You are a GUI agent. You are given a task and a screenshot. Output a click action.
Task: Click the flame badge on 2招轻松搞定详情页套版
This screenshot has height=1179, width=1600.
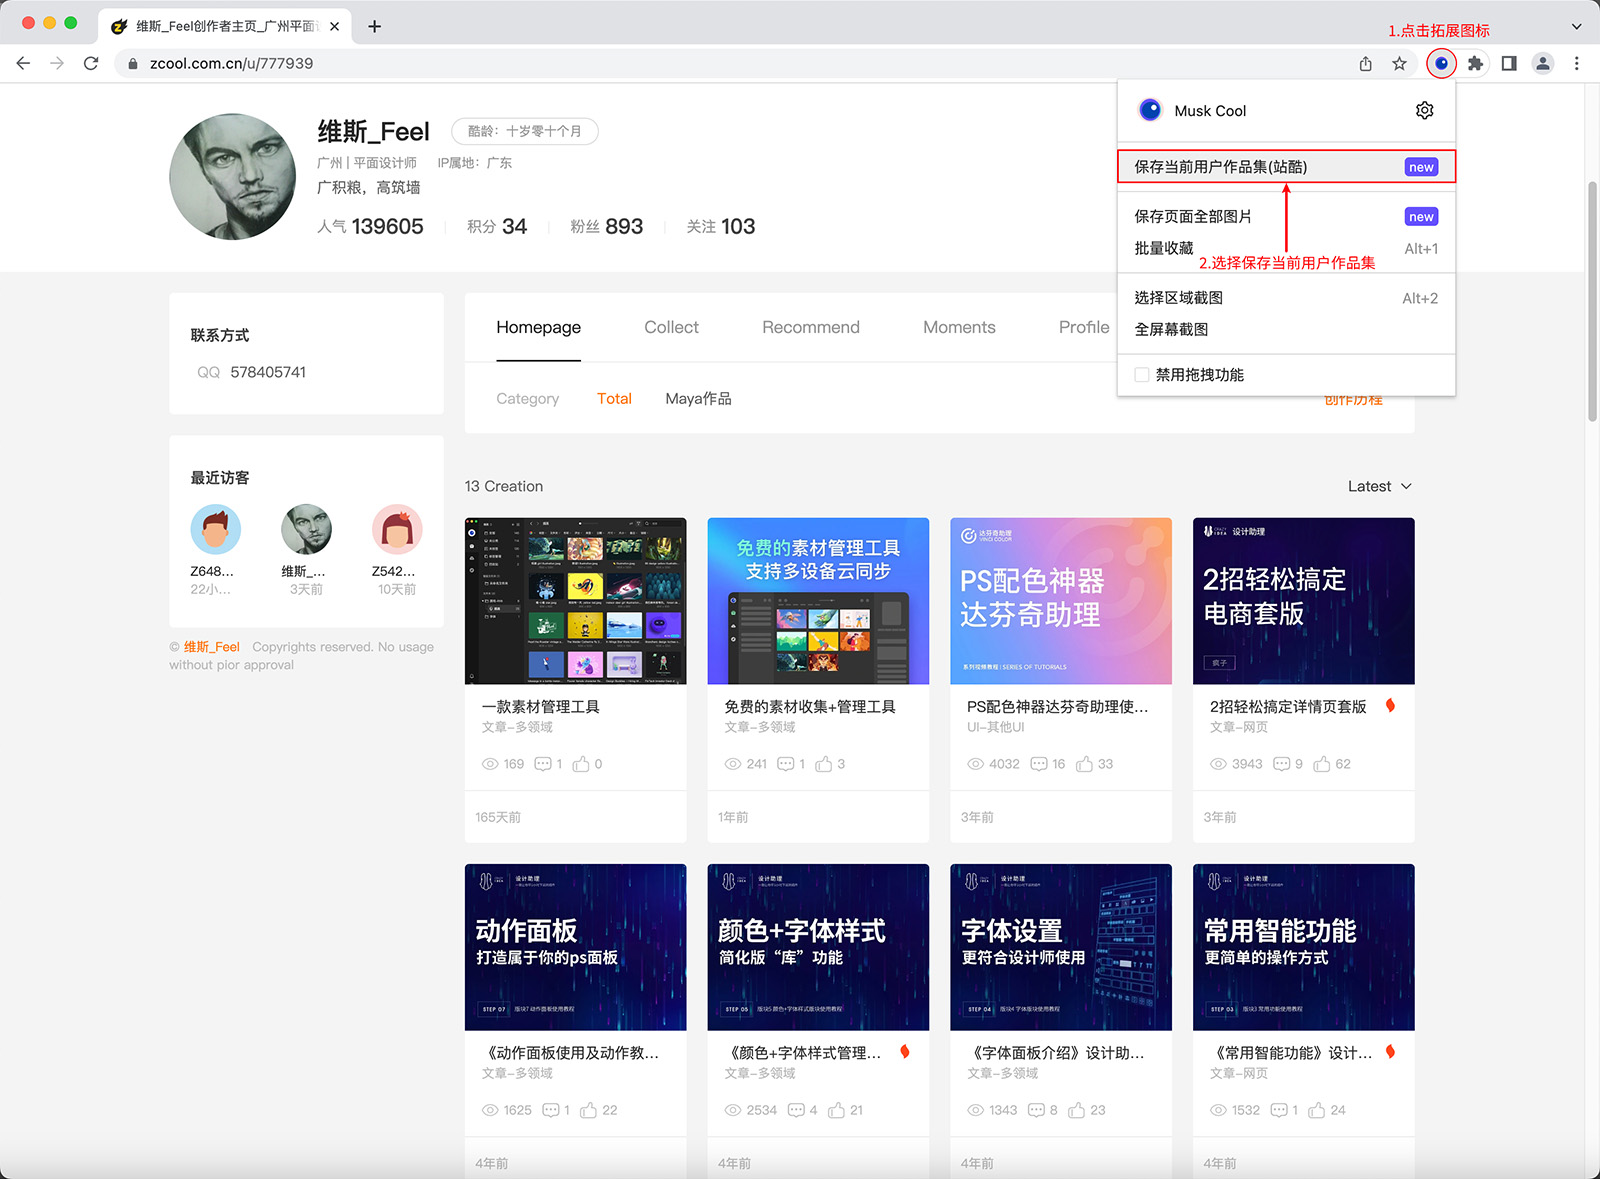point(1390,705)
